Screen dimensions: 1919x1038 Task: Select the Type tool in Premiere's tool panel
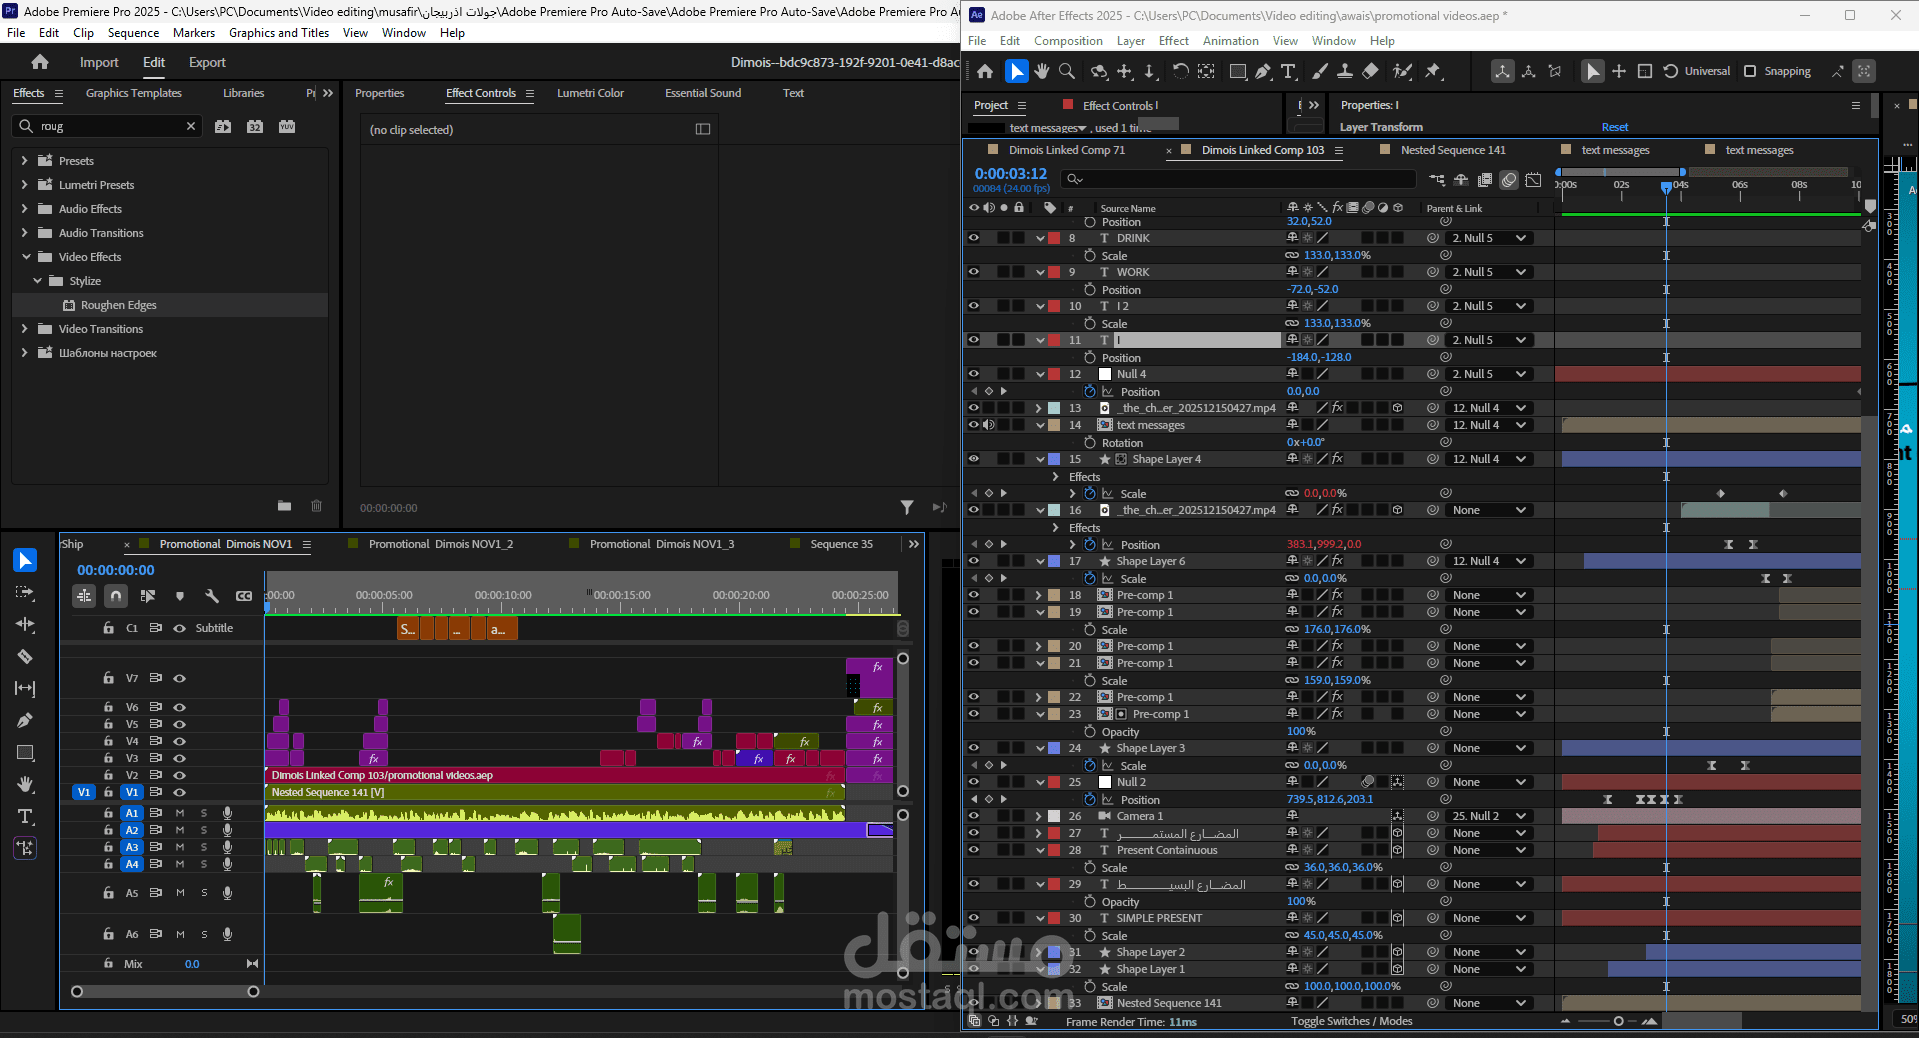pos(25,816)
